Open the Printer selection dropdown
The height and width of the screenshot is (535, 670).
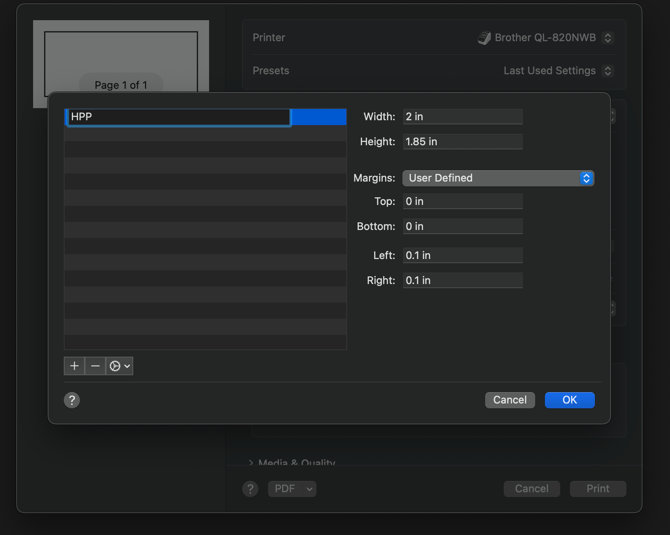tap(545, 38)
